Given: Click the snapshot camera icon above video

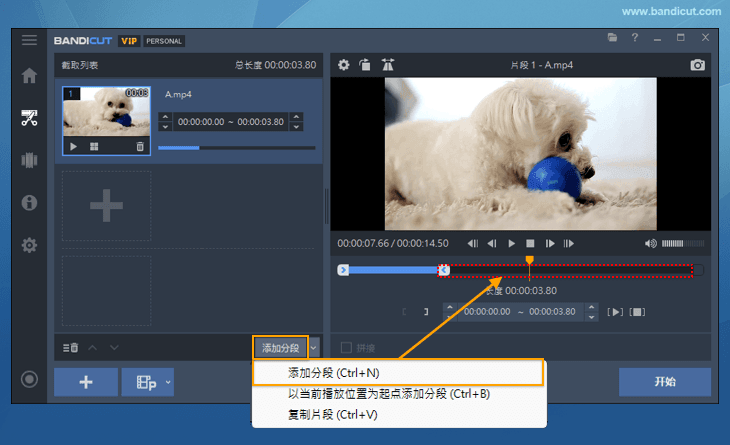Looking at the screenshot, I should [698, 65].
